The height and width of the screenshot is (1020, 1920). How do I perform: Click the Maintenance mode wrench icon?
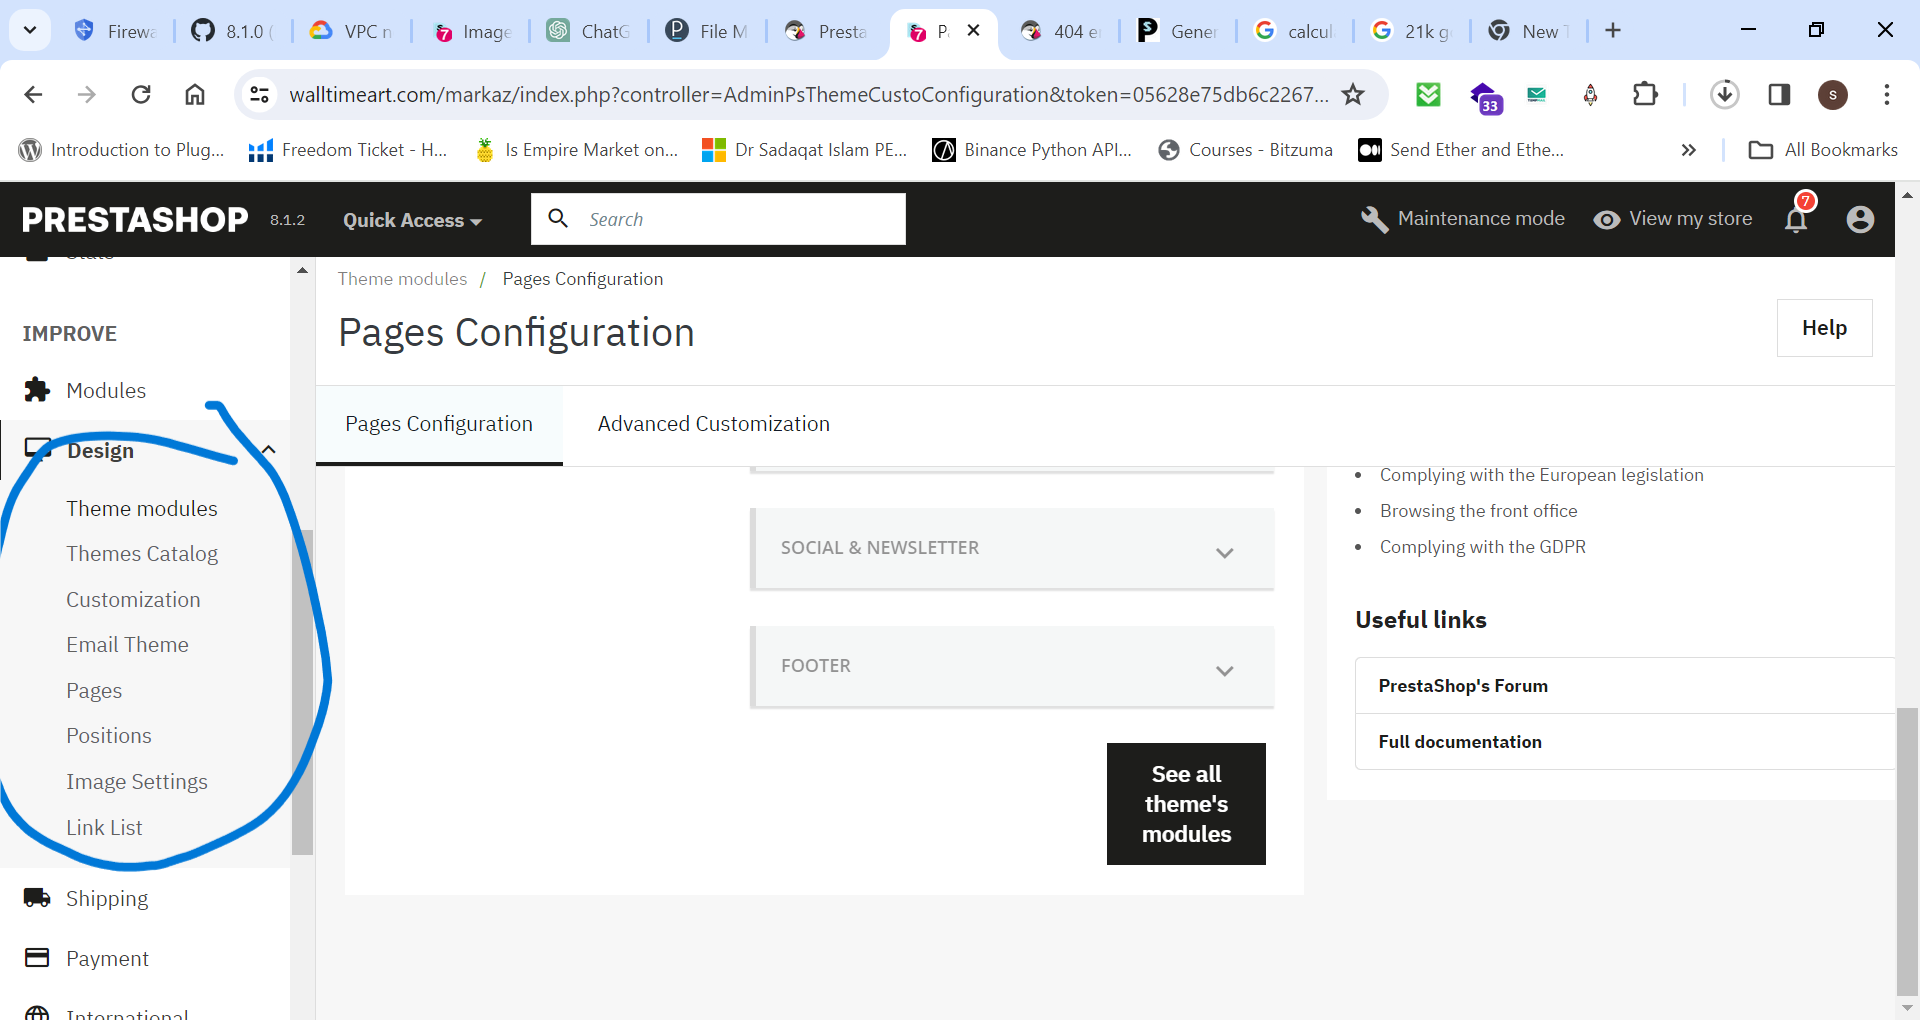click(1375, 219)
